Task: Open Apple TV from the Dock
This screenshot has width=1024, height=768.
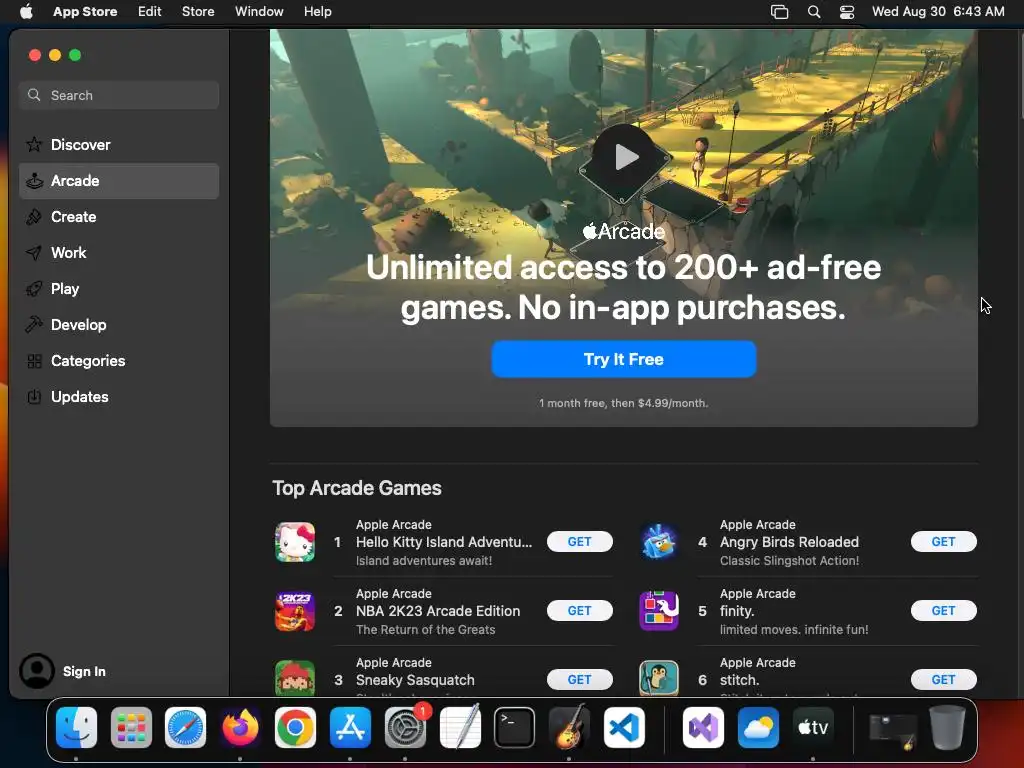Action: pyautogui.click(x=813, y=728)
